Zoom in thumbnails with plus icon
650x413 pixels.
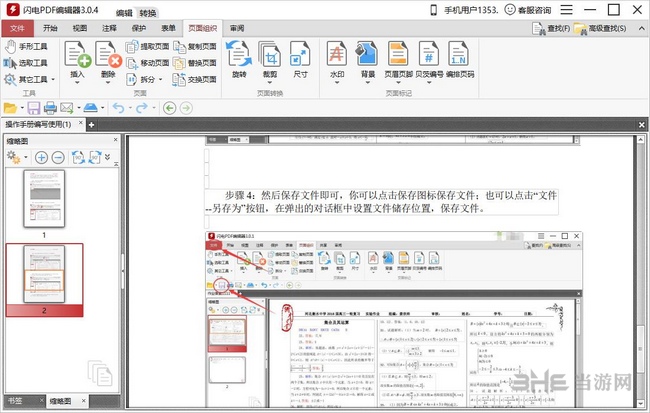pyautogui.click(x=41, y=158)
